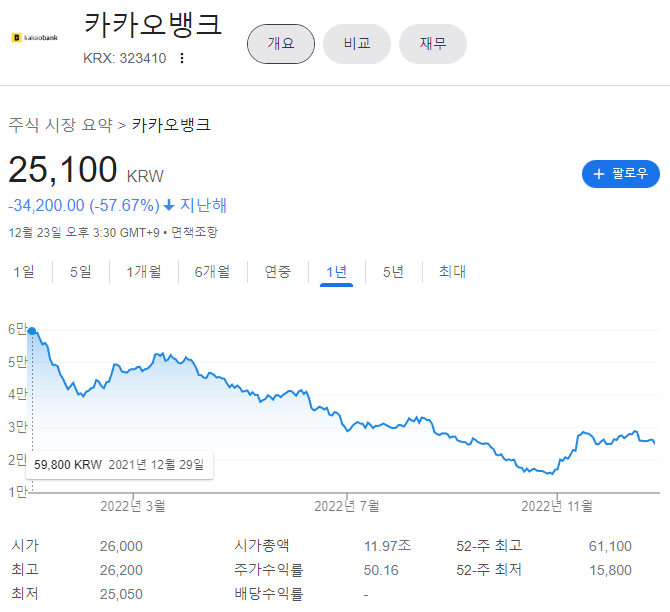Click the KRX: 323410 ticker text
This screenshot has width=670, height=612.
[x=124, y=58]
